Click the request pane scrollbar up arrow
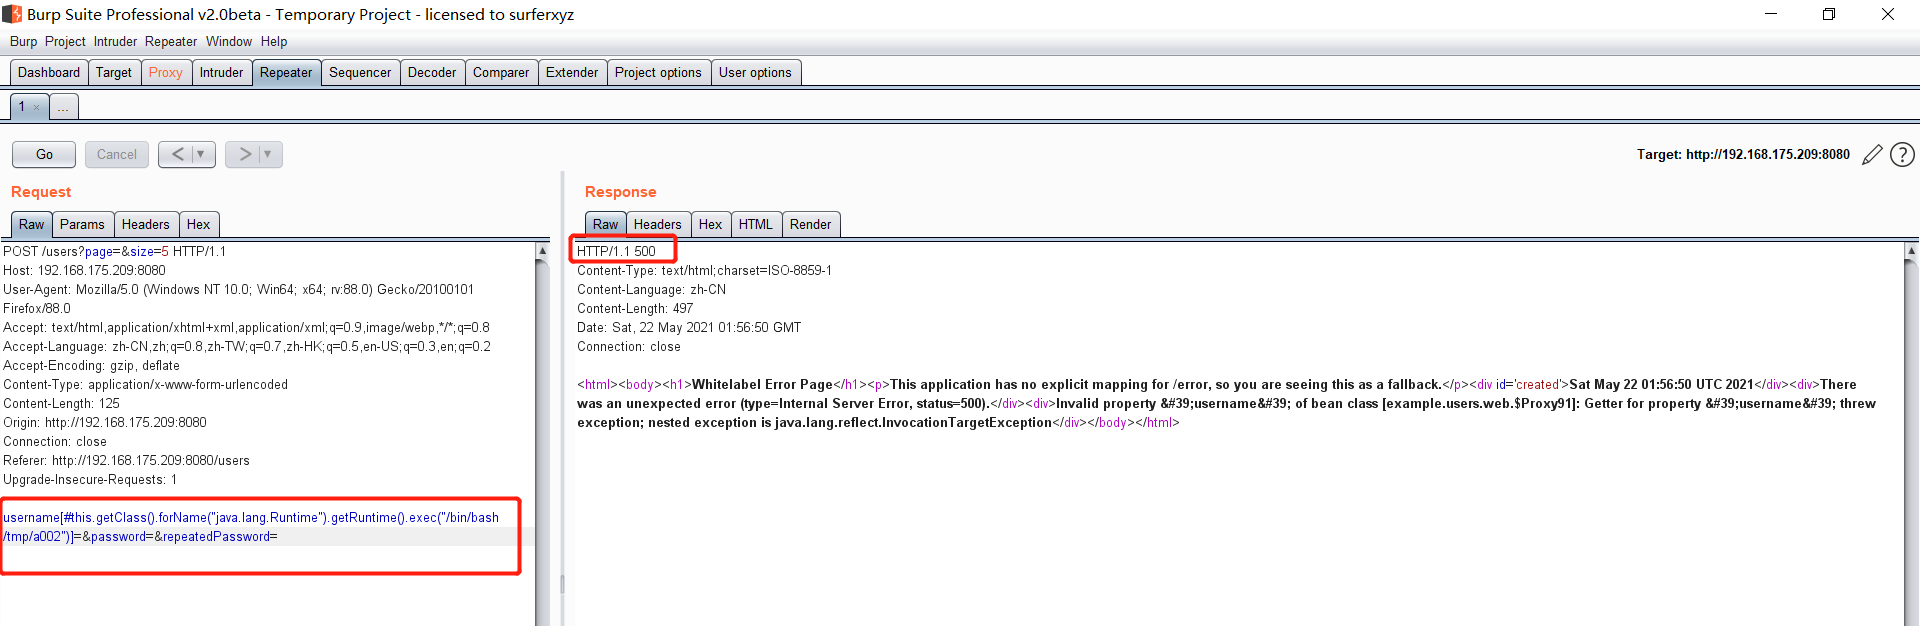Viewport: 1920px width, 626px height. pos(542,251)
